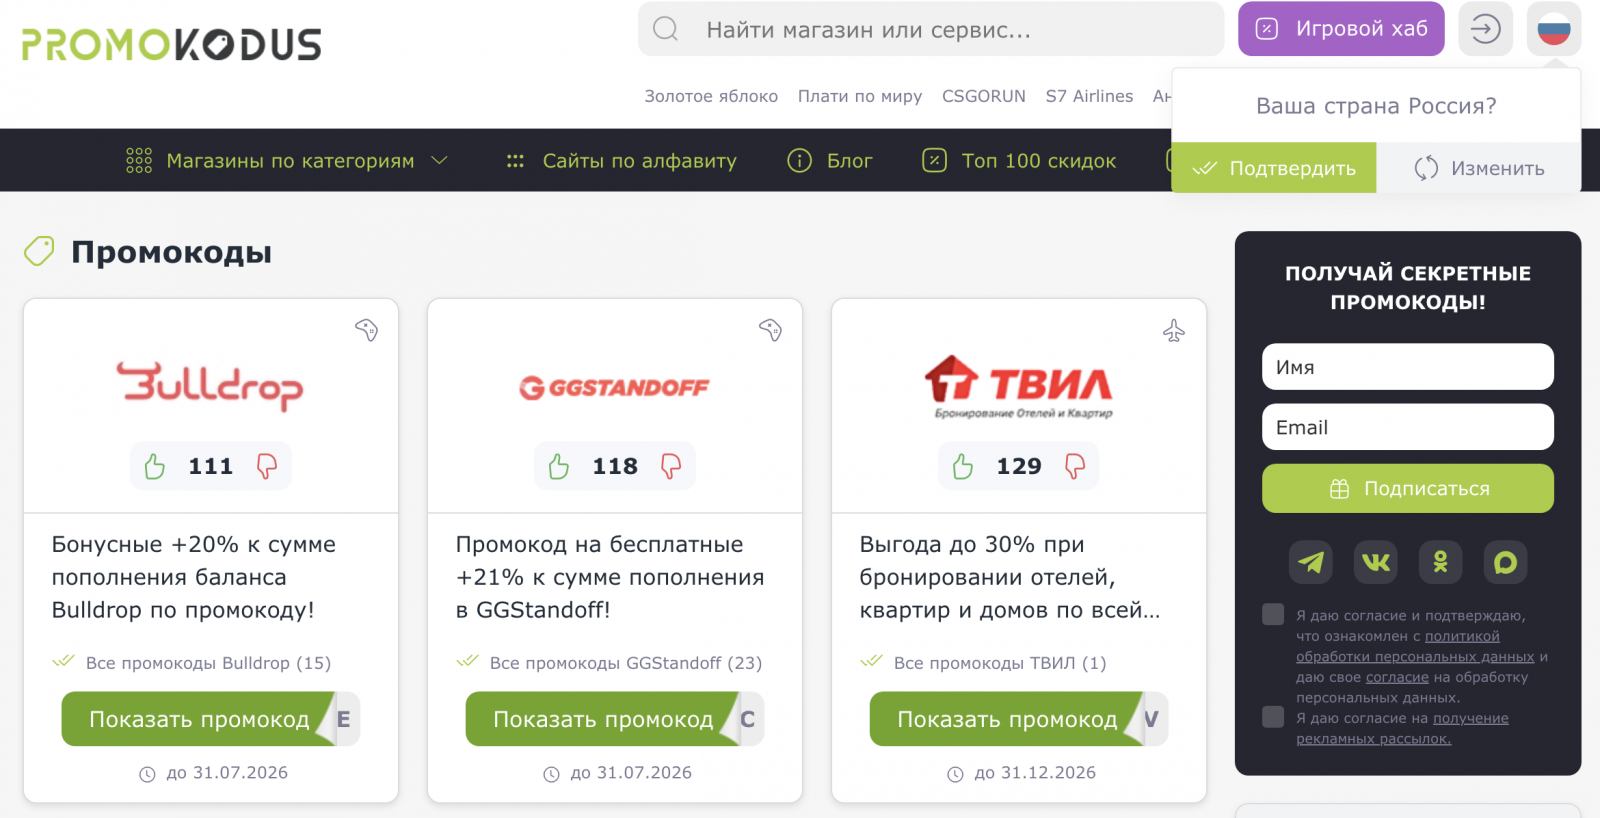The image size is (1600, 818).
Task: Open Все промокоды GGStandoff link
Action: point(625,663)
